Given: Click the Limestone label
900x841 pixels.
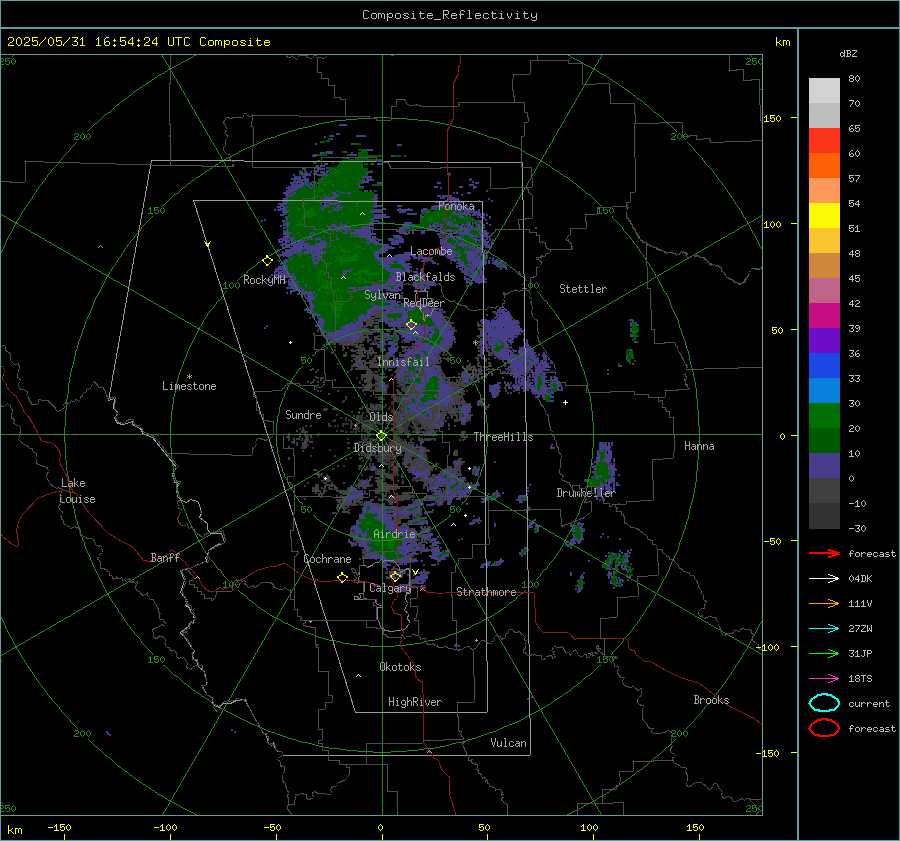Looking at the screenshot, I should pyautogui.click(x=189, y=386).
